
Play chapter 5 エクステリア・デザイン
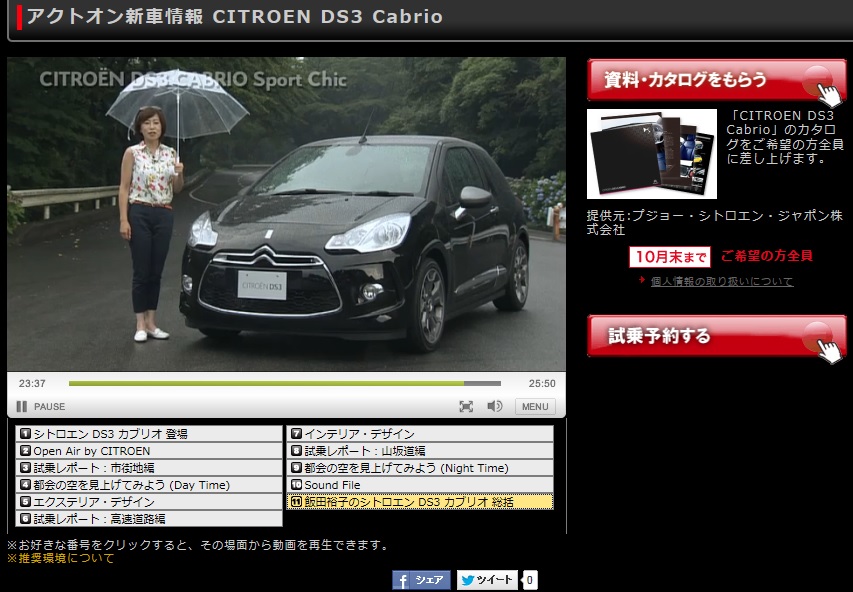coord(149,501)
